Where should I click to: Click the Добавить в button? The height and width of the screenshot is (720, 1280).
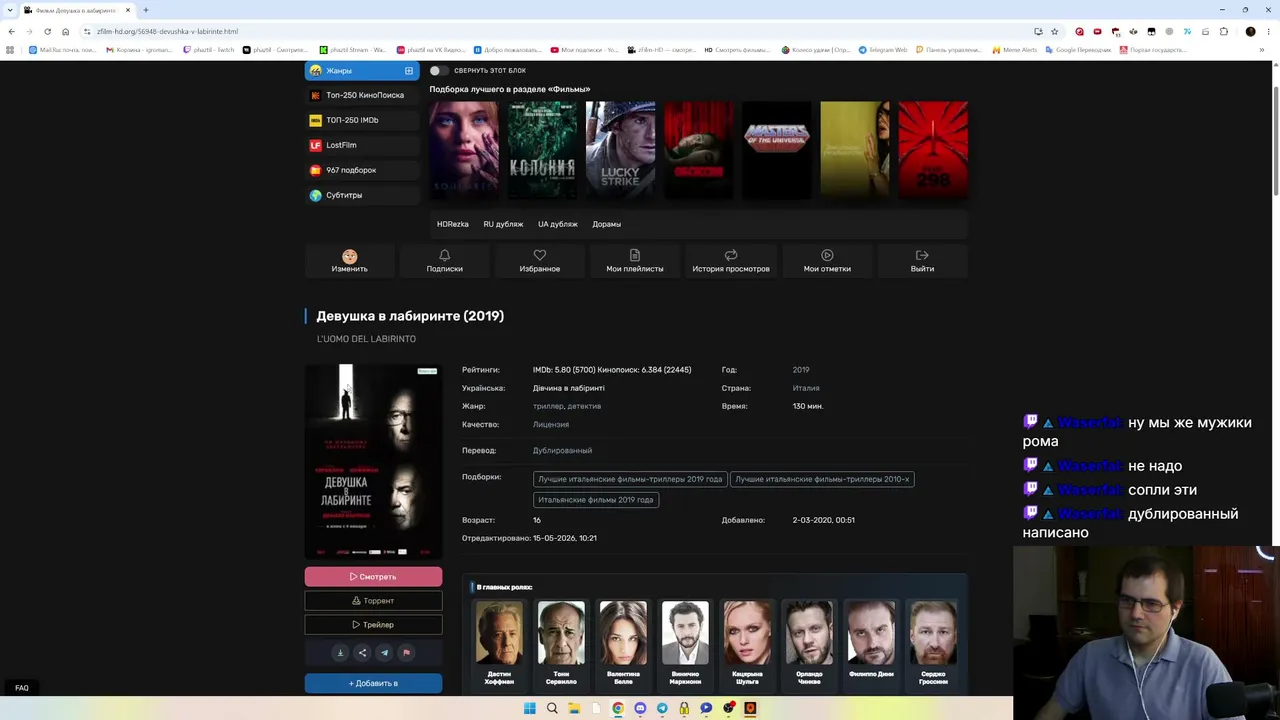[373, 683]
